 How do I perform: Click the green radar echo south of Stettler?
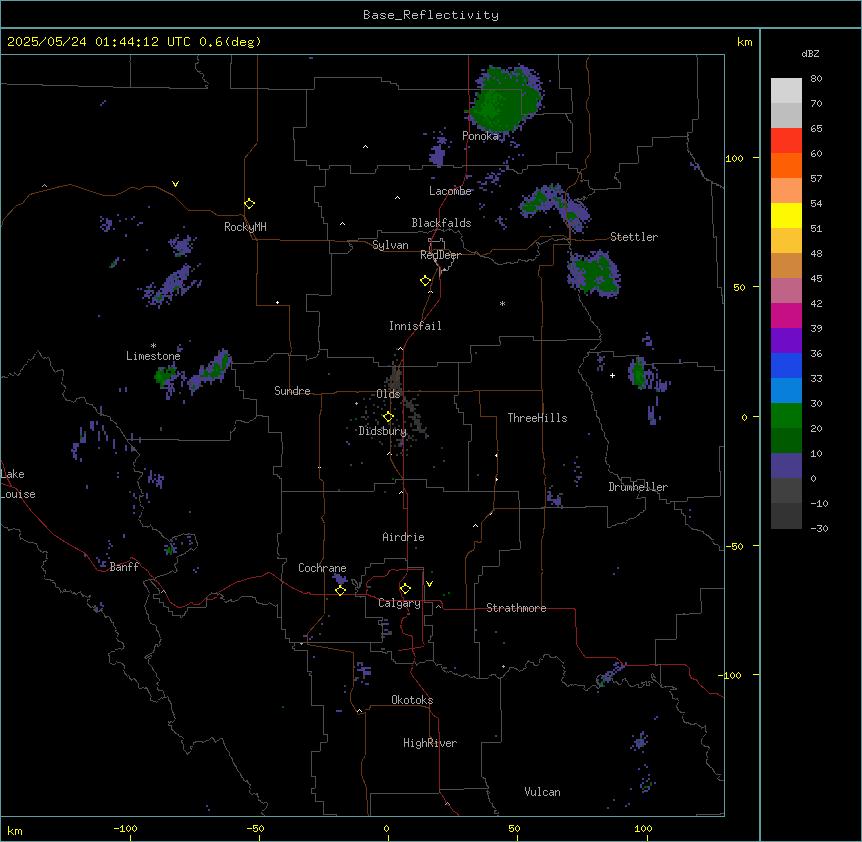coord(594,273)
